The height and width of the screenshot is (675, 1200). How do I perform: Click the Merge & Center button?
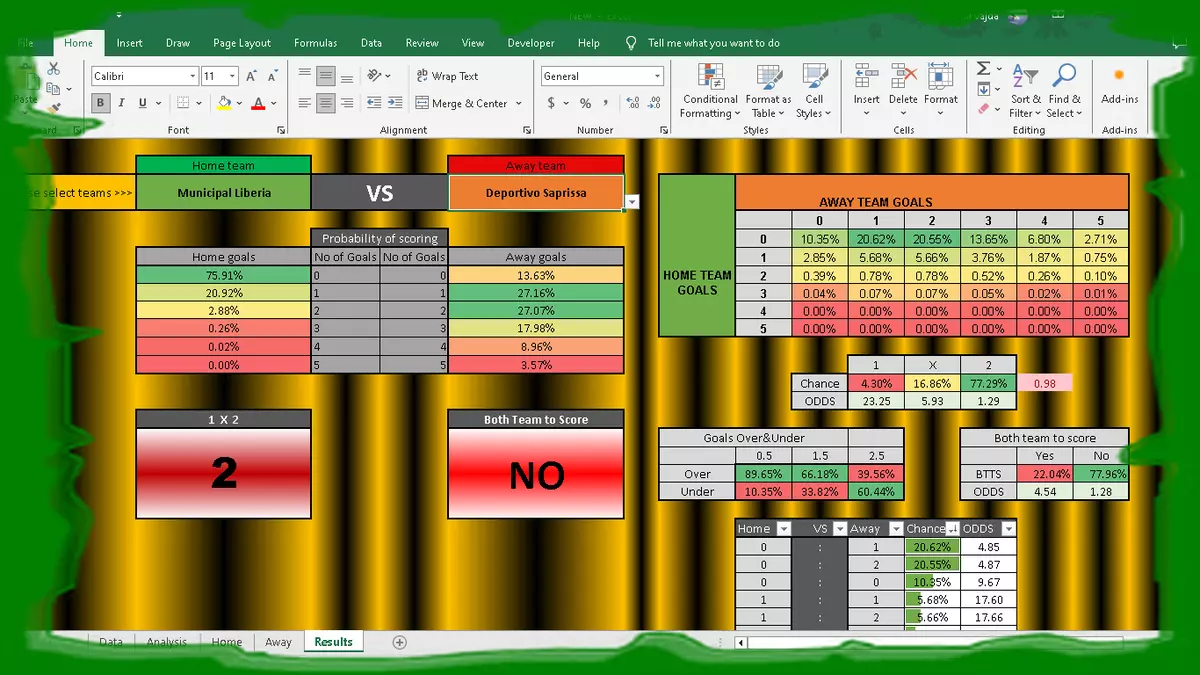(x=462, y=103)
